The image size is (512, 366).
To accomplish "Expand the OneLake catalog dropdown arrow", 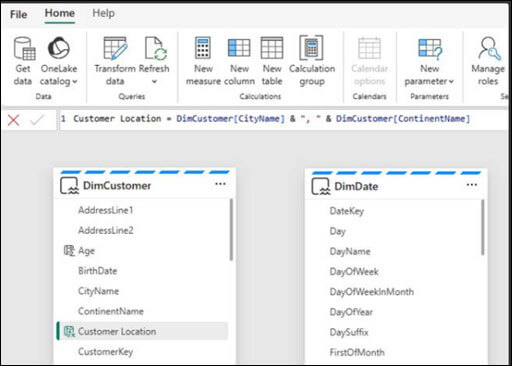I will coord(75,82).
